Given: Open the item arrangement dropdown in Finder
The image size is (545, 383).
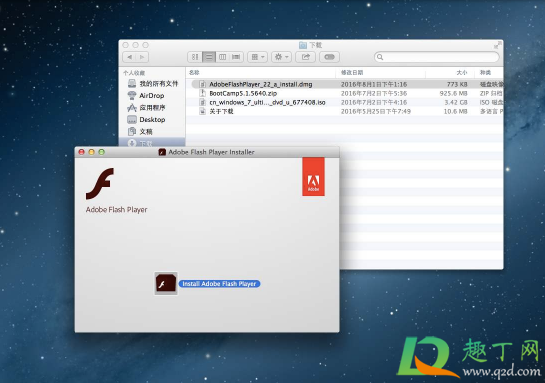Looking at the screenshot, I should click(258, 57).
